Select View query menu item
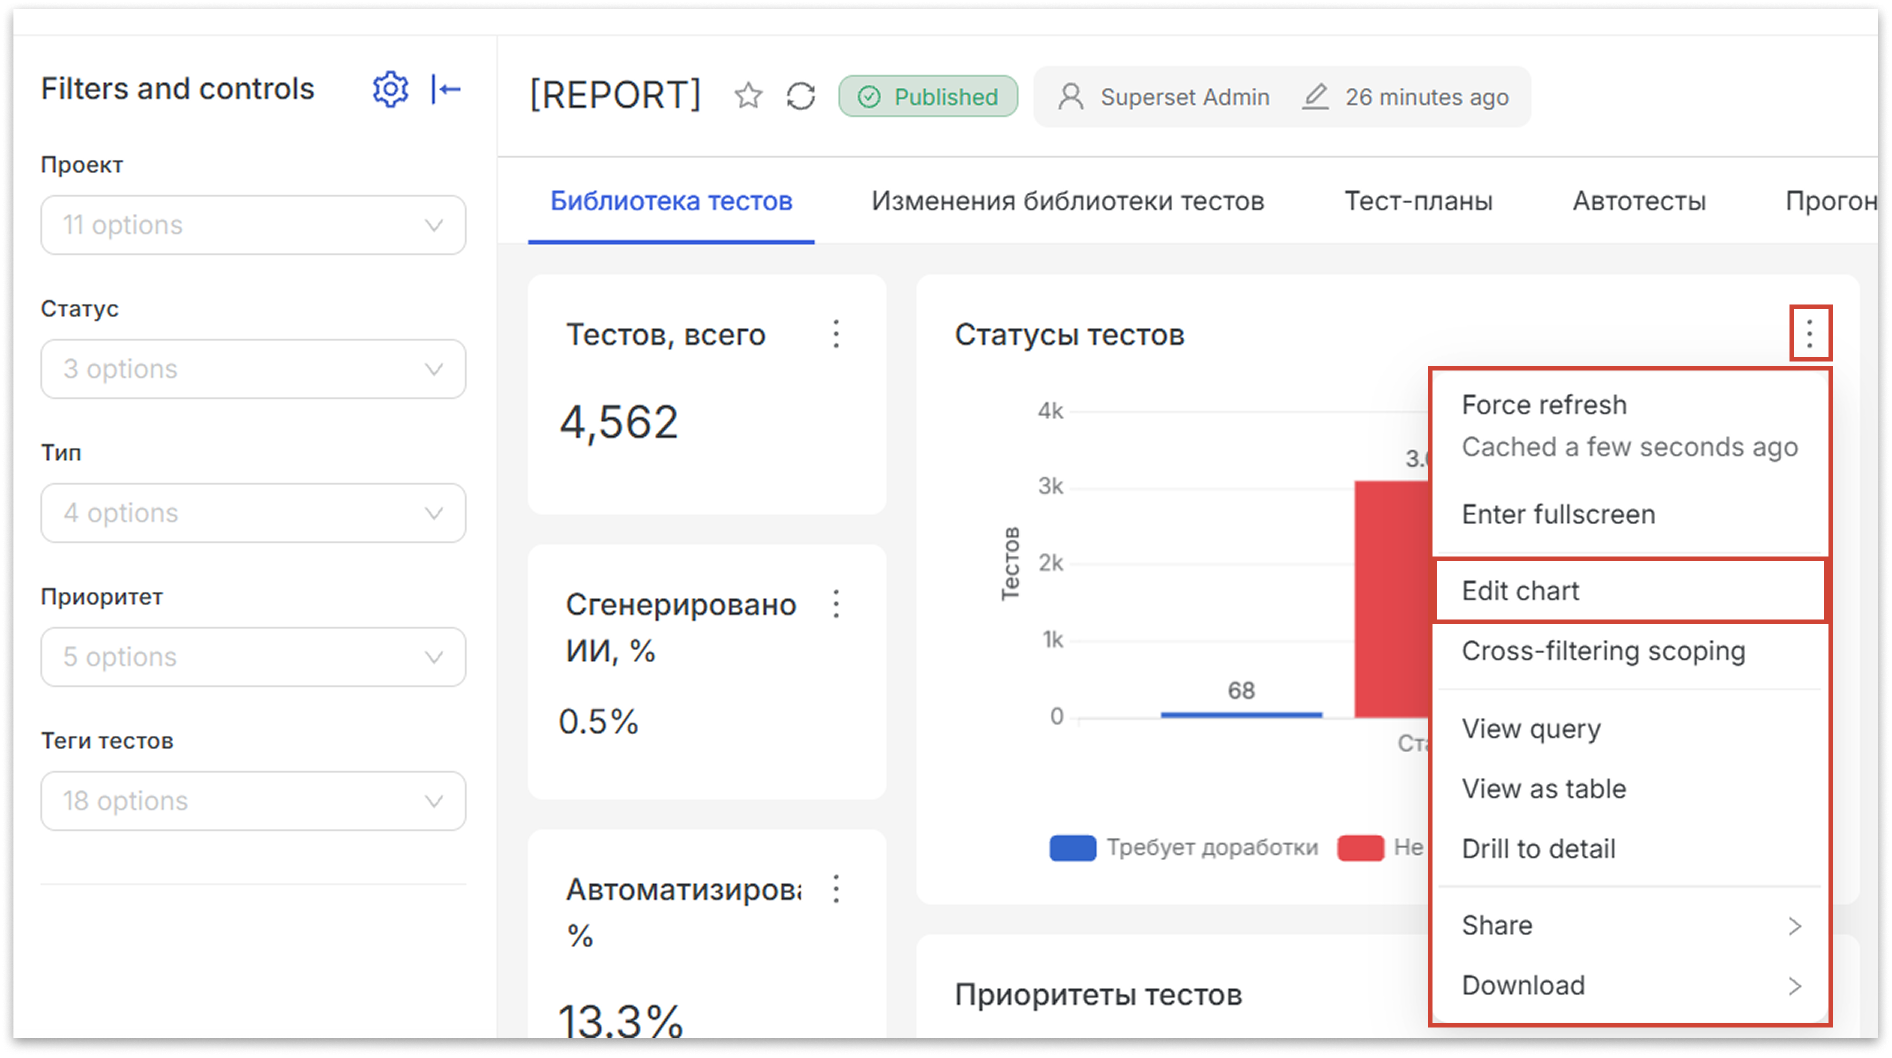 (1630, 728)
